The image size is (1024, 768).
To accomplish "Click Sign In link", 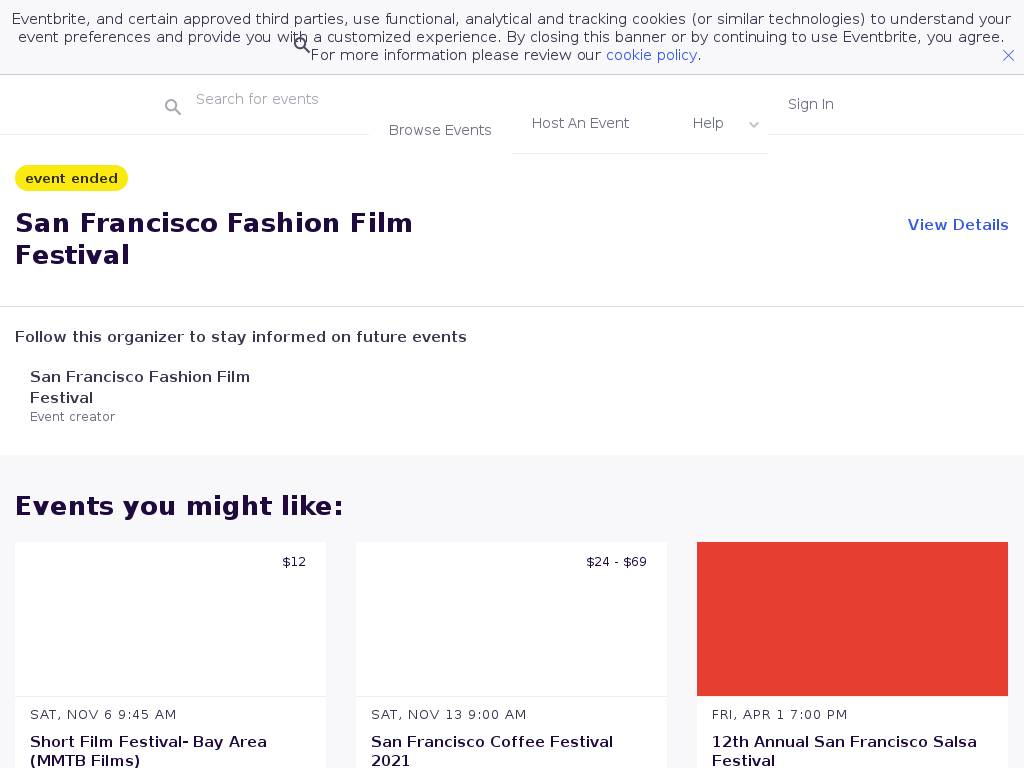I will (x=810, y=104).
